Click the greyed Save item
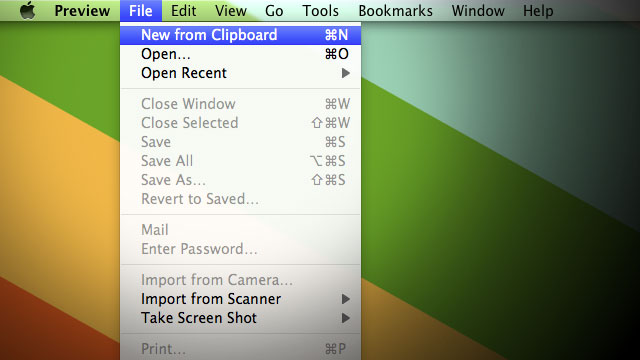Screen dimensions: 640x360 240,142
